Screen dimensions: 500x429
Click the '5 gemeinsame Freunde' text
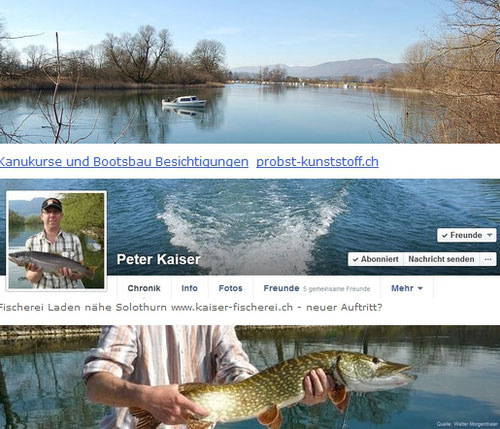click(337, 289)
